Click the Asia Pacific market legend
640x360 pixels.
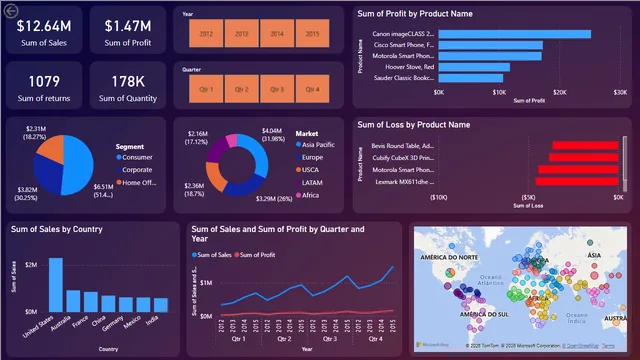tap(315, 144)
